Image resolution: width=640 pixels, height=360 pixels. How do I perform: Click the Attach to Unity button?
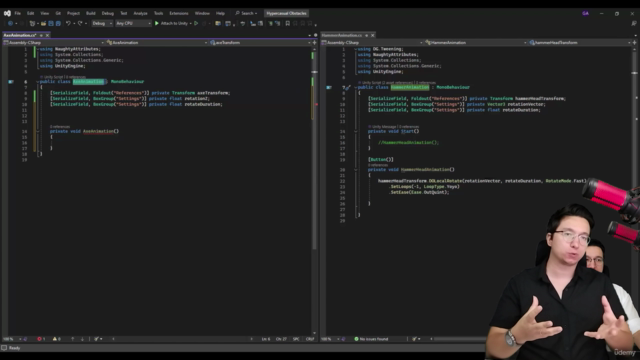[171, 24]
